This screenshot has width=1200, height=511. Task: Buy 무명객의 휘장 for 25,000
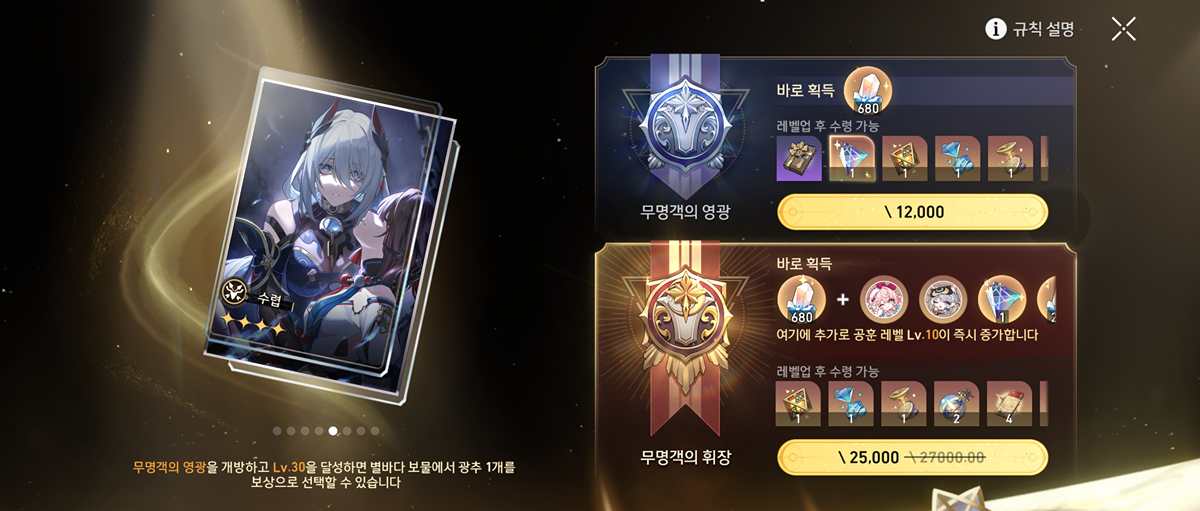click(912, 457)
